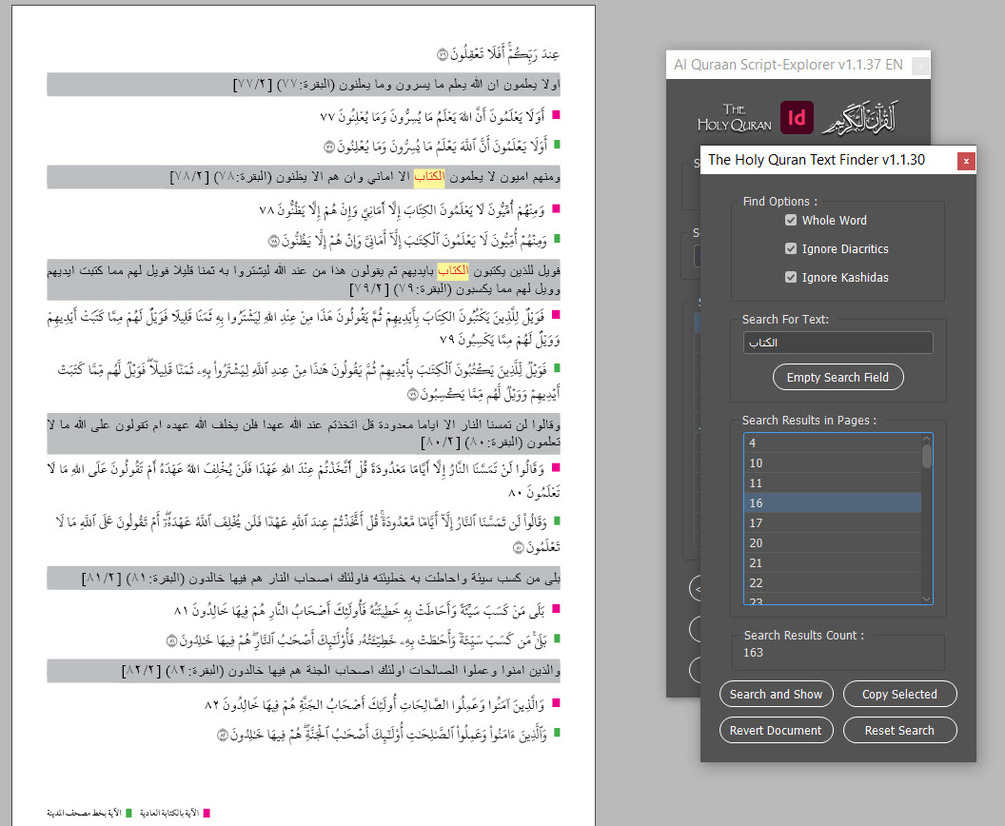Click the gray reference bar [٨٢/٢]
The height and width of the screenshot is (826, 1005).
(304, 670)
